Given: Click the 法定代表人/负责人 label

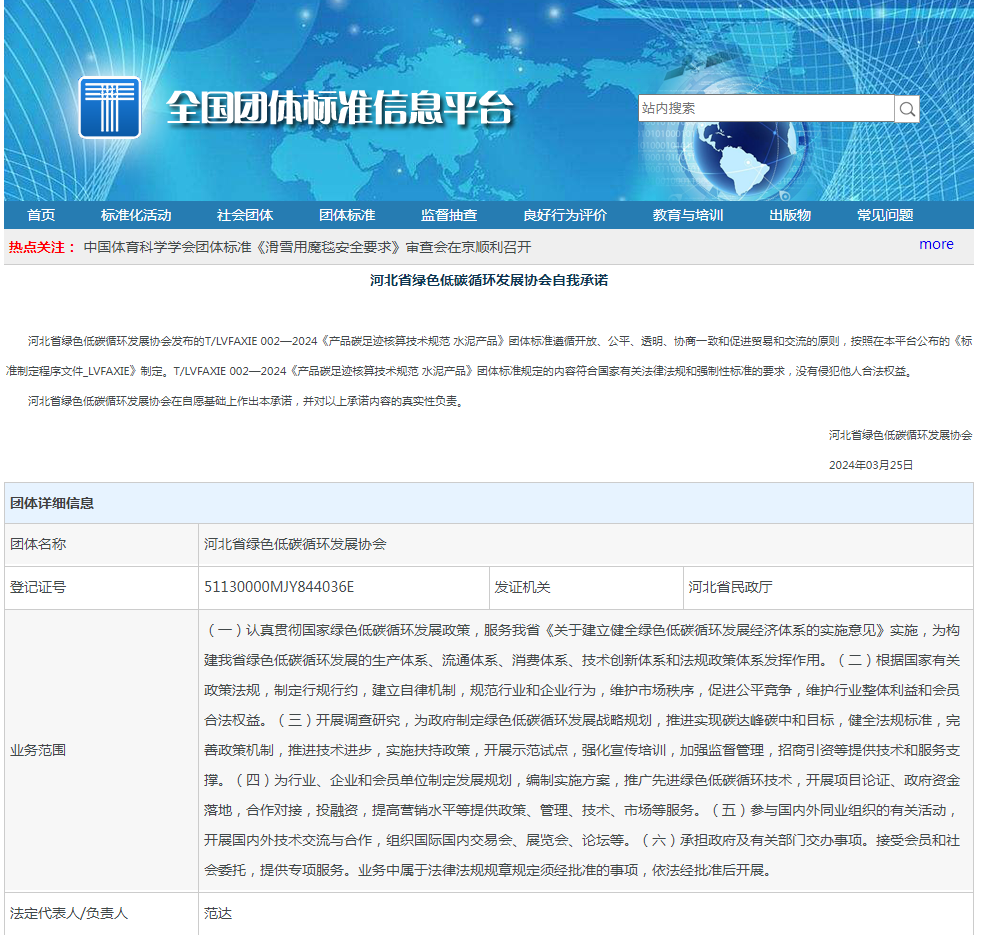Looking at the screenshot, I should [69, 914].
